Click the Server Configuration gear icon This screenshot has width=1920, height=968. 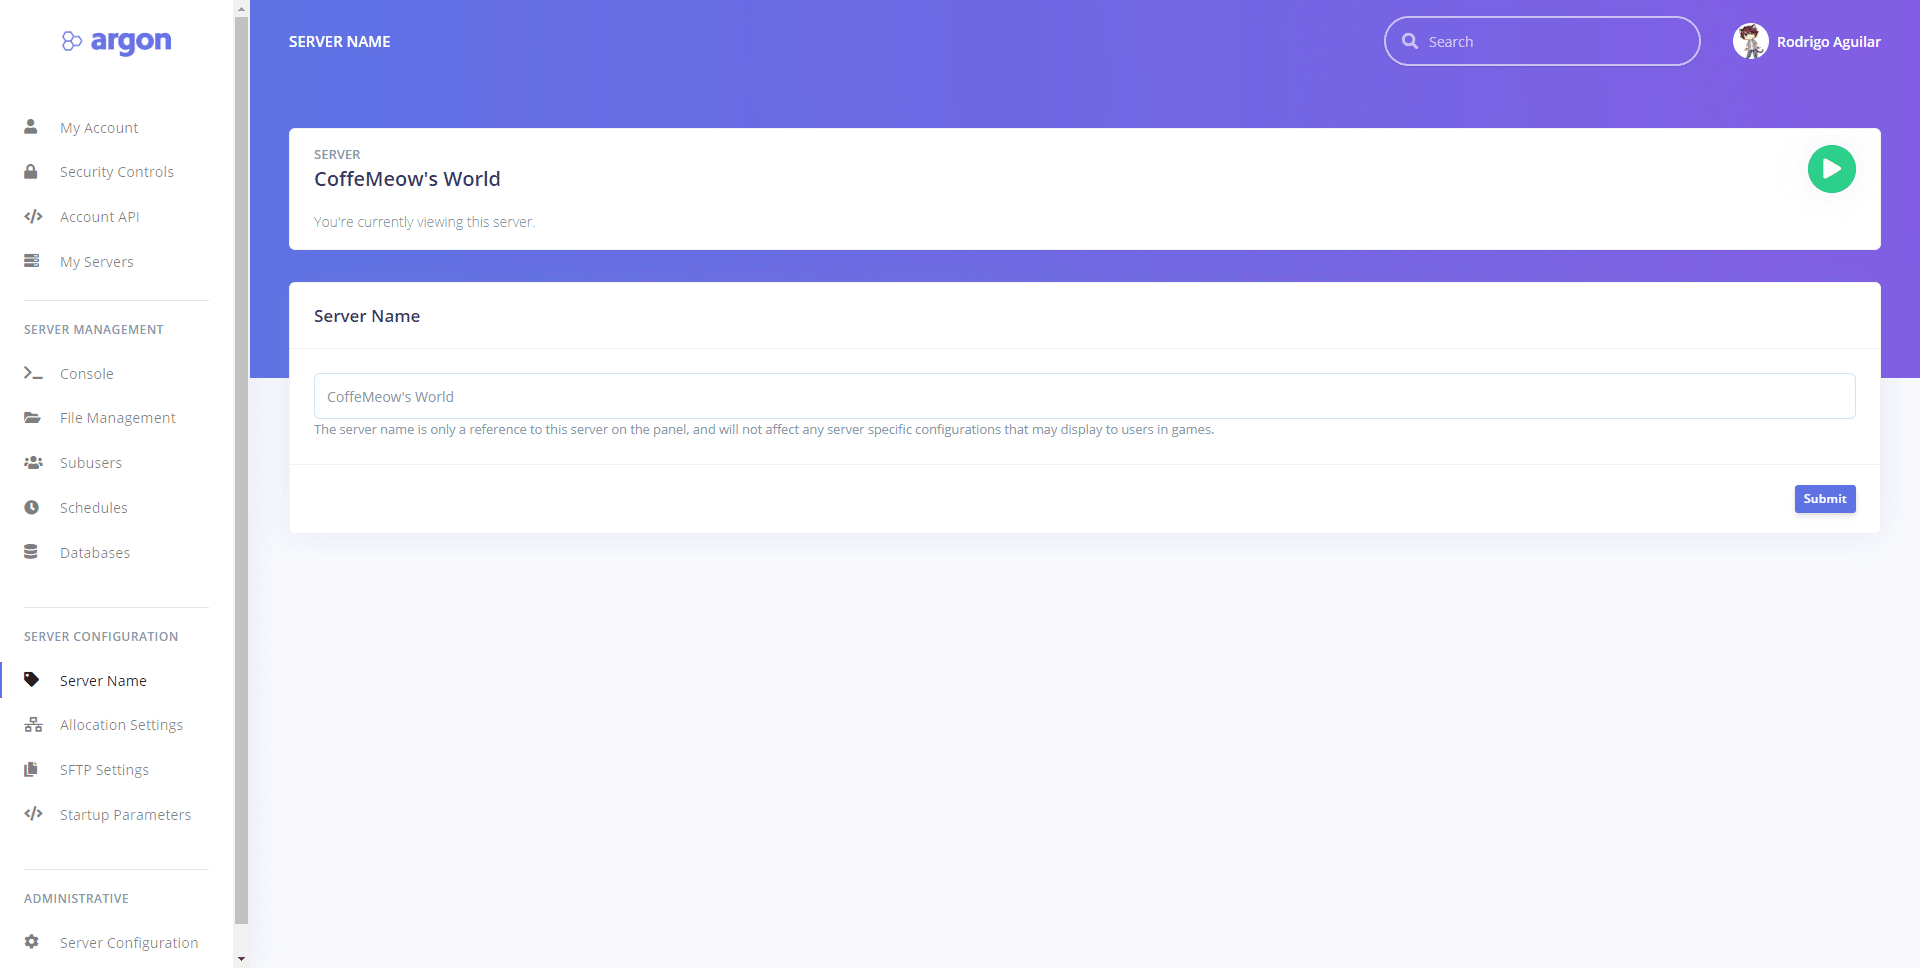32,942
